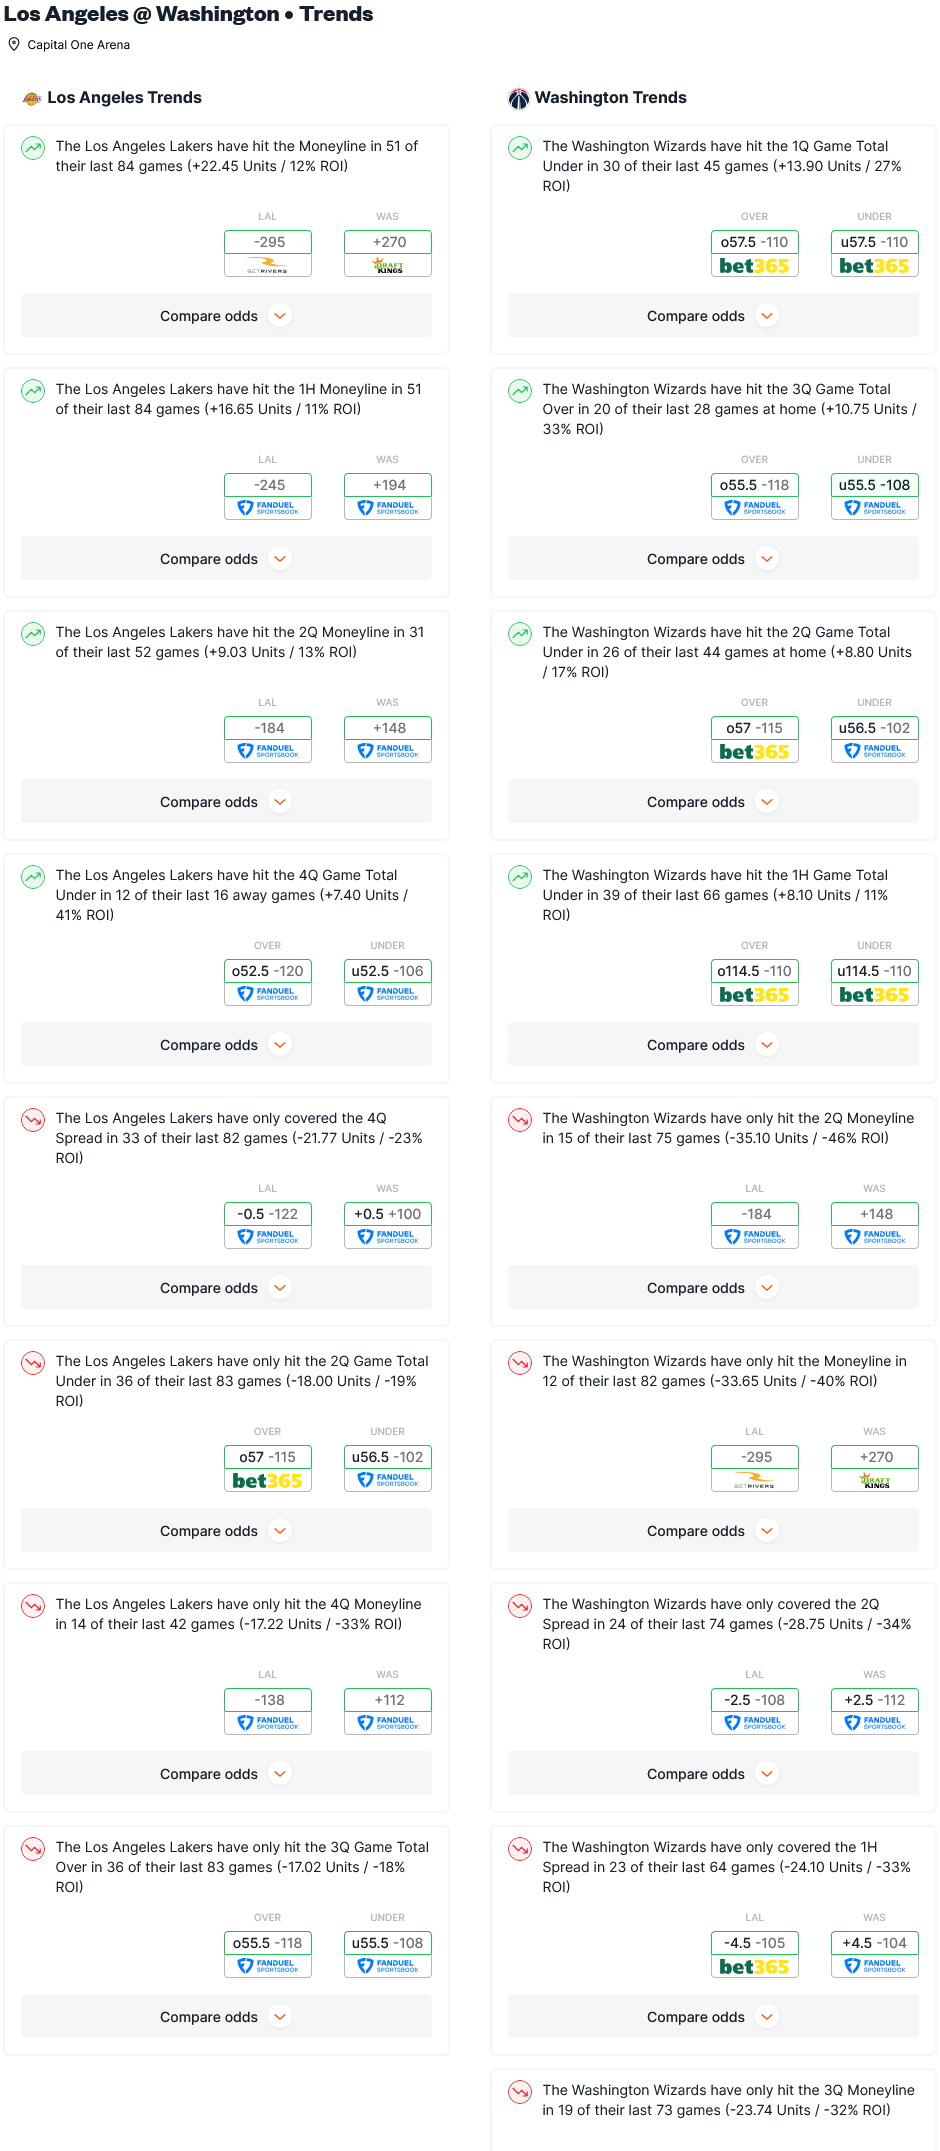Screen dimensions: 940x2151
Task: Click the red downward trend icon for Lakers 4Q Spread
Action: (33, 1120)
